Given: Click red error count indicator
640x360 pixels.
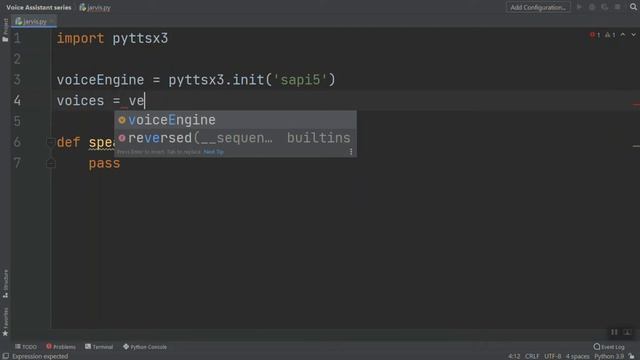Looking at the screenshot, I should [x=595, y=35].
